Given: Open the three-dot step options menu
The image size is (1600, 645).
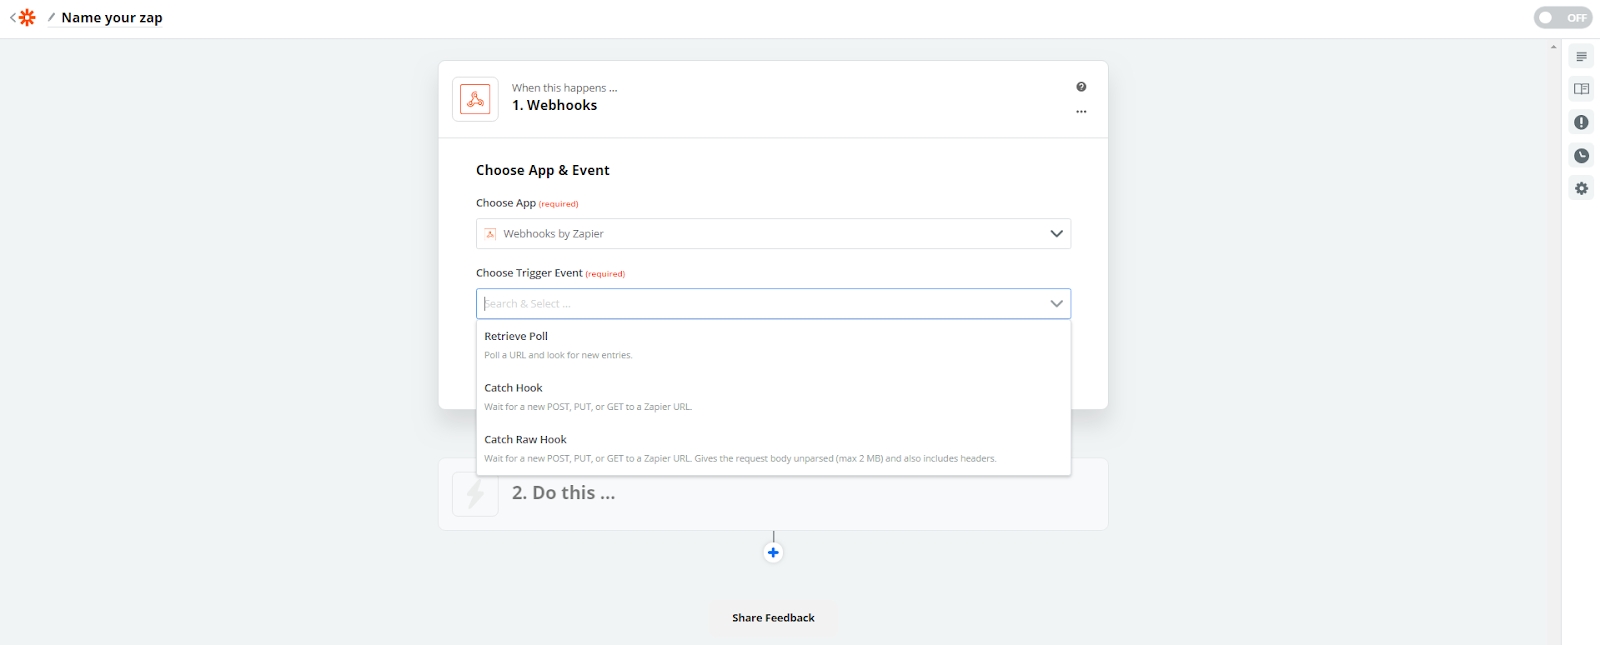Looking at the screenshot, I should pos(1081,112).
